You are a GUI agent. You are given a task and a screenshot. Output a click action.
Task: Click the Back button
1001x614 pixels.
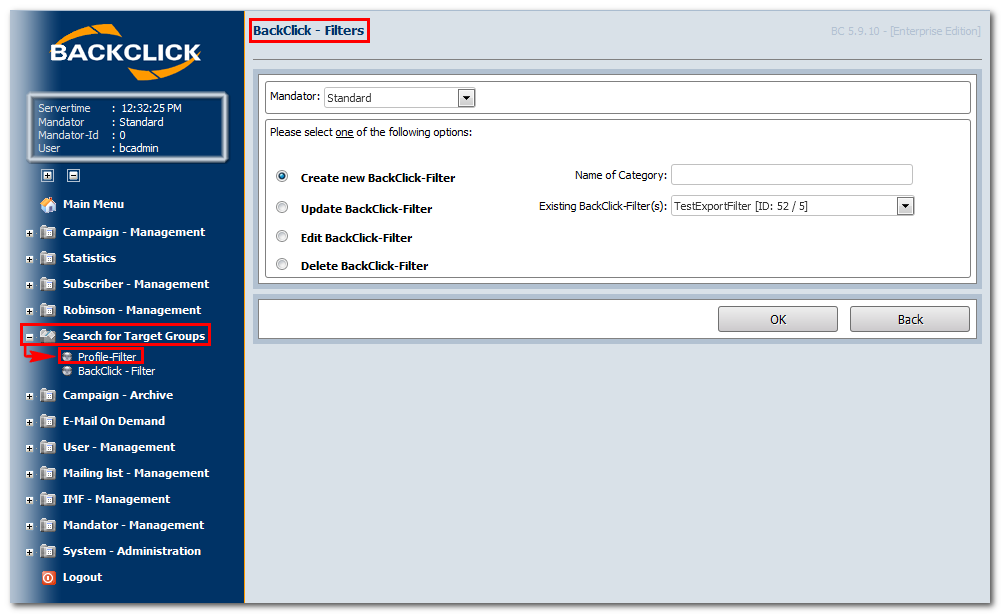tap(910, 319)
